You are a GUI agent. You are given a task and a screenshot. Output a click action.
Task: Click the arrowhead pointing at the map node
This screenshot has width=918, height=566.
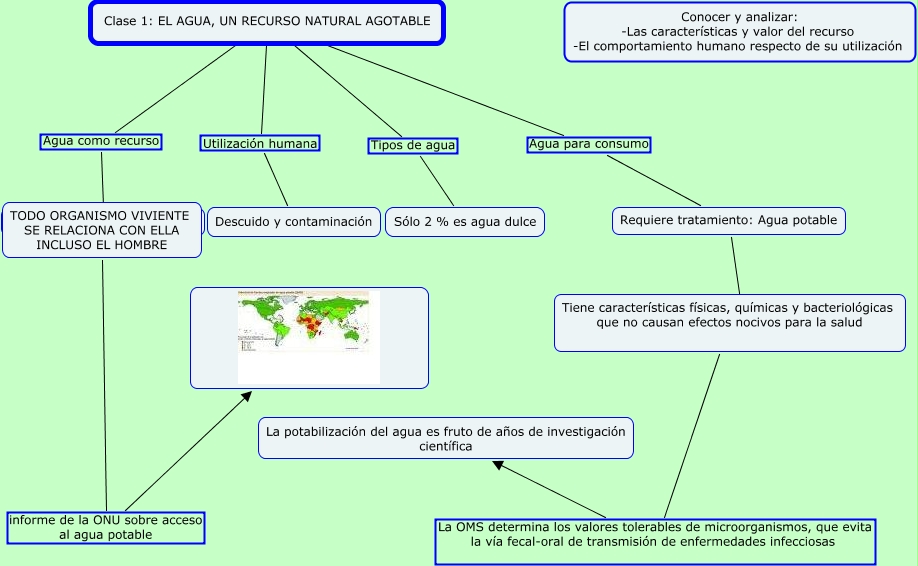pyautogui.click(x=245, y=400)
